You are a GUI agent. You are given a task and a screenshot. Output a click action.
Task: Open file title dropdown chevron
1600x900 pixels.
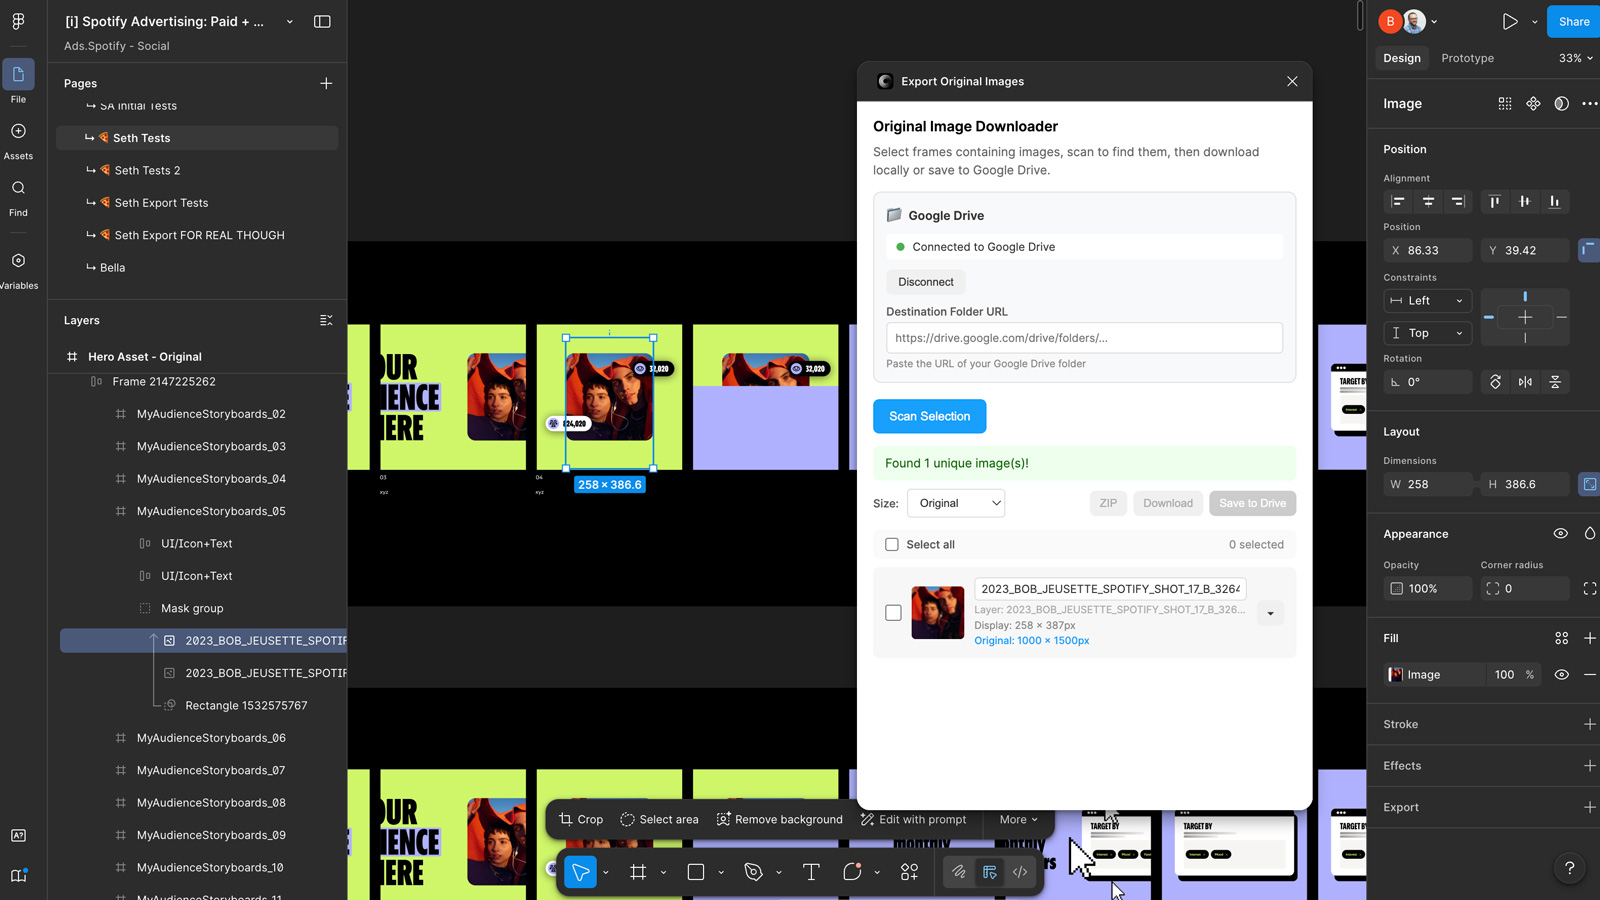[290, 21]
